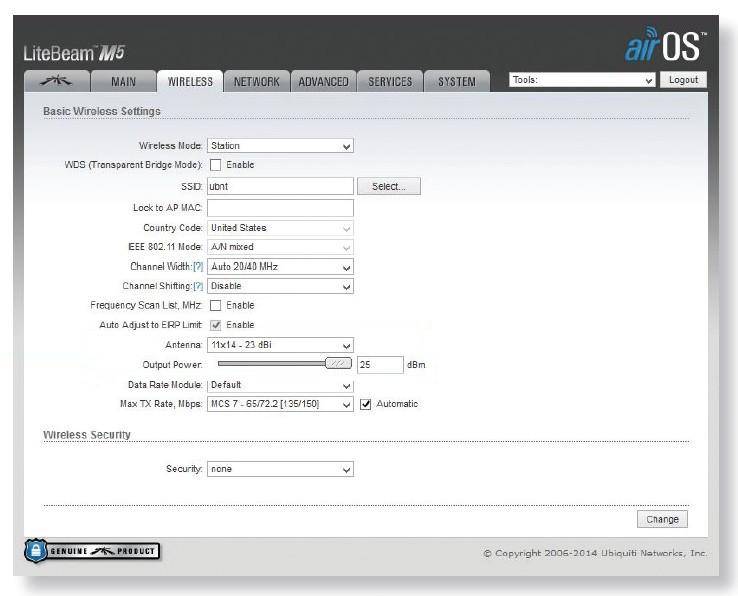Viewport: 738px width, 596px height.
Task: Go to the SYSTEM tab
Action: (x=456, y=82)
